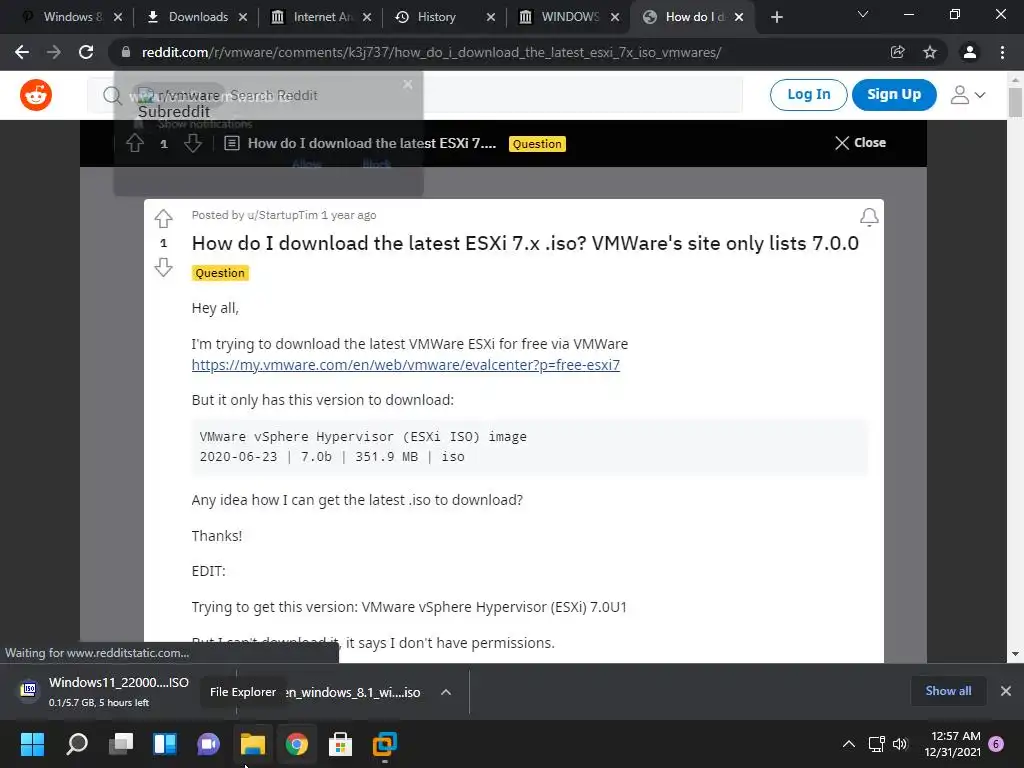Click the address bar URL
This screenshot has width=1024, height=768.
[x=431, y=52]
